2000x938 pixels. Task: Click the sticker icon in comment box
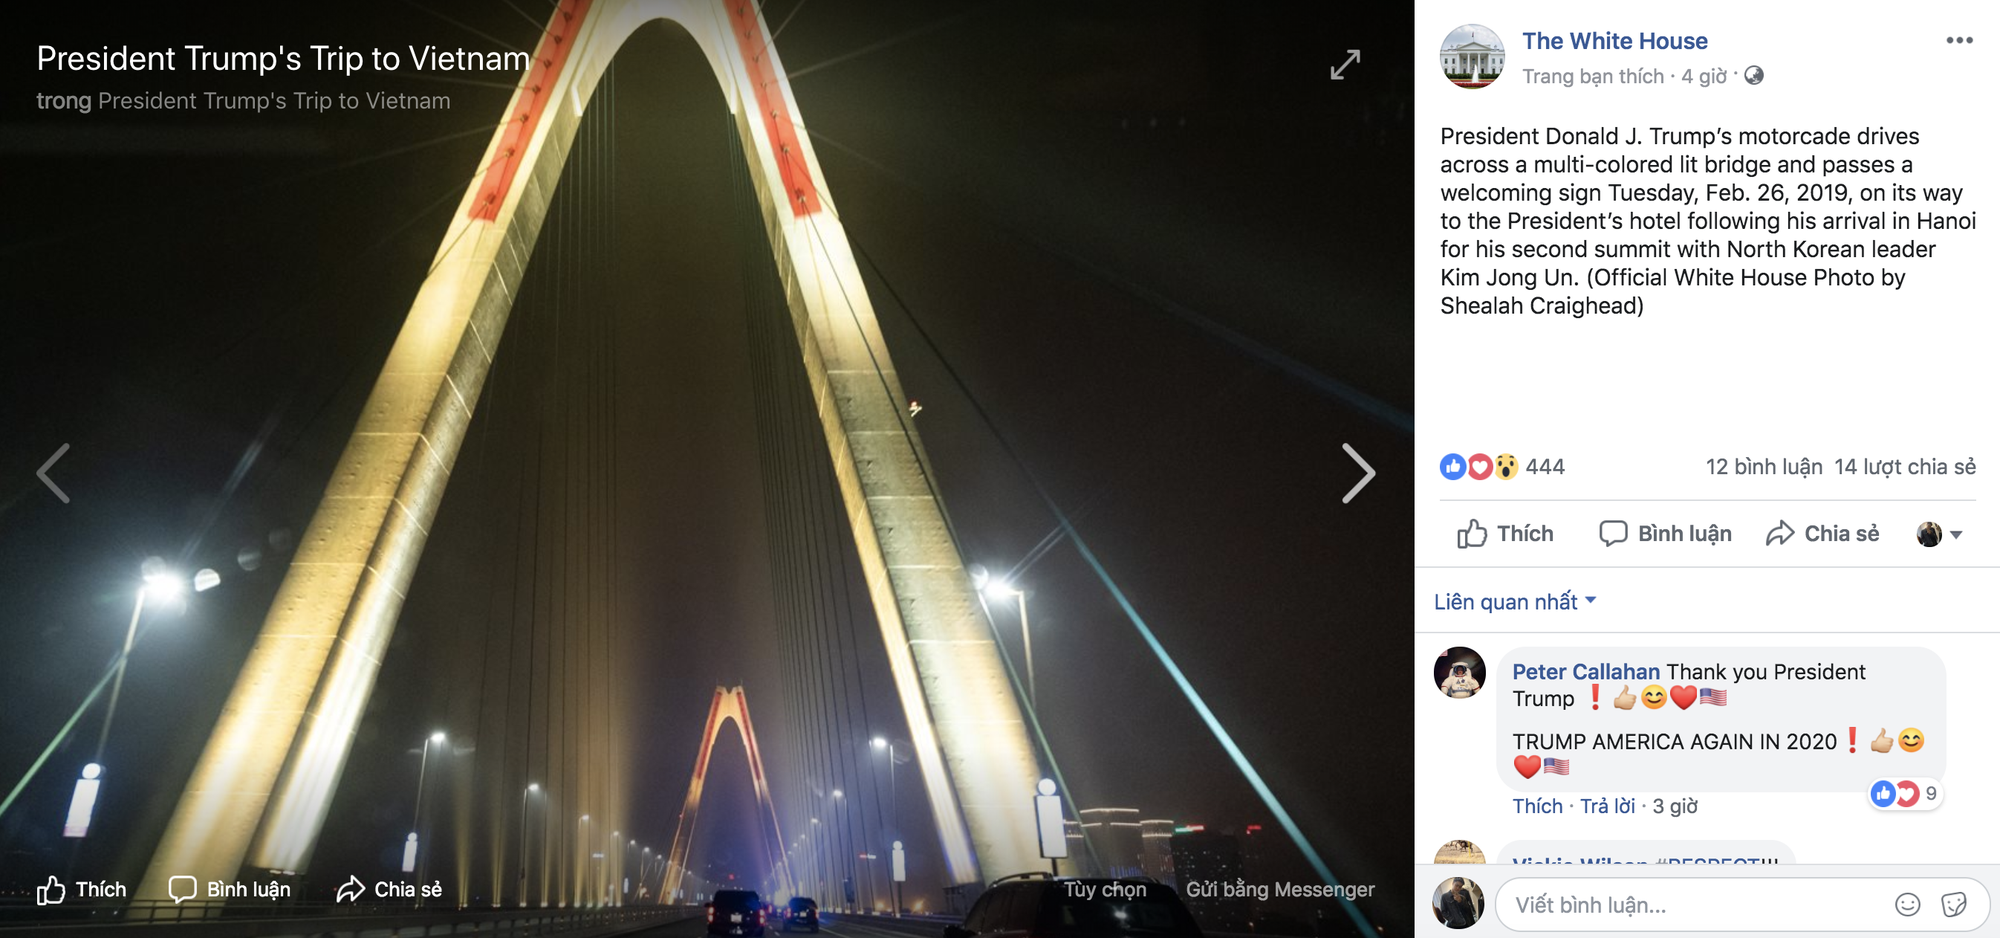tap(1954, 905)
